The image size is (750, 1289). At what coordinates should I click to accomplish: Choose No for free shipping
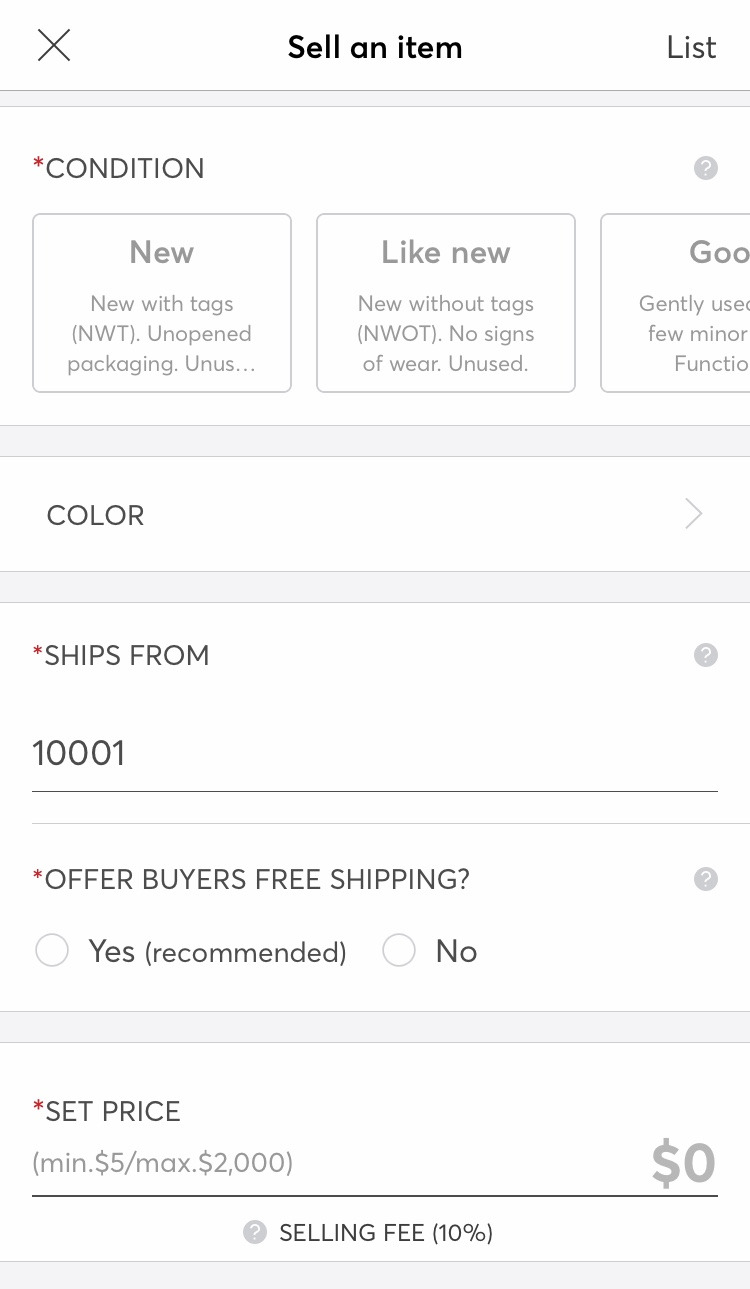pyautogui.click(x=399, y=951)
